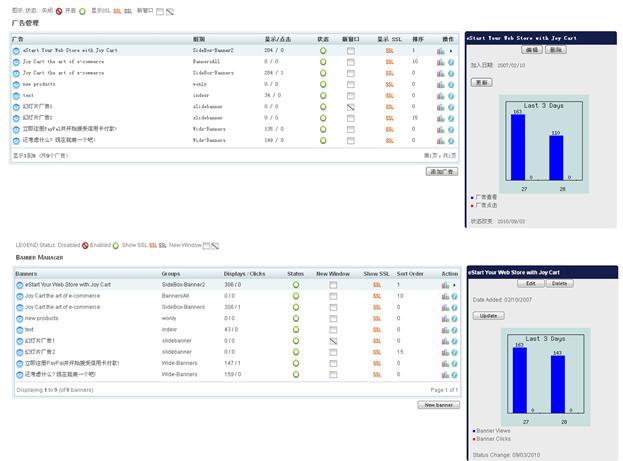The width and height of the screenshot is (623, 461).
Task: Click 'Page 1 of 1' text
Action: click(x=444, y=390)
